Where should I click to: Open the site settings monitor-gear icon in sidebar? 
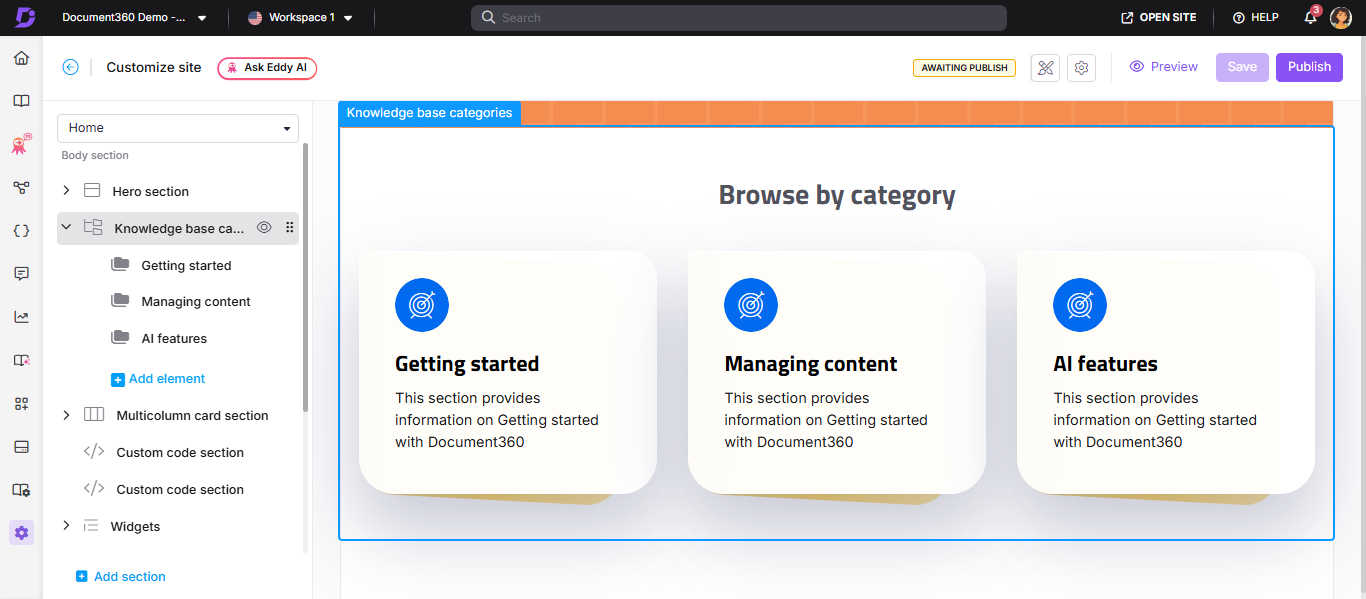[x=21, y=490]
